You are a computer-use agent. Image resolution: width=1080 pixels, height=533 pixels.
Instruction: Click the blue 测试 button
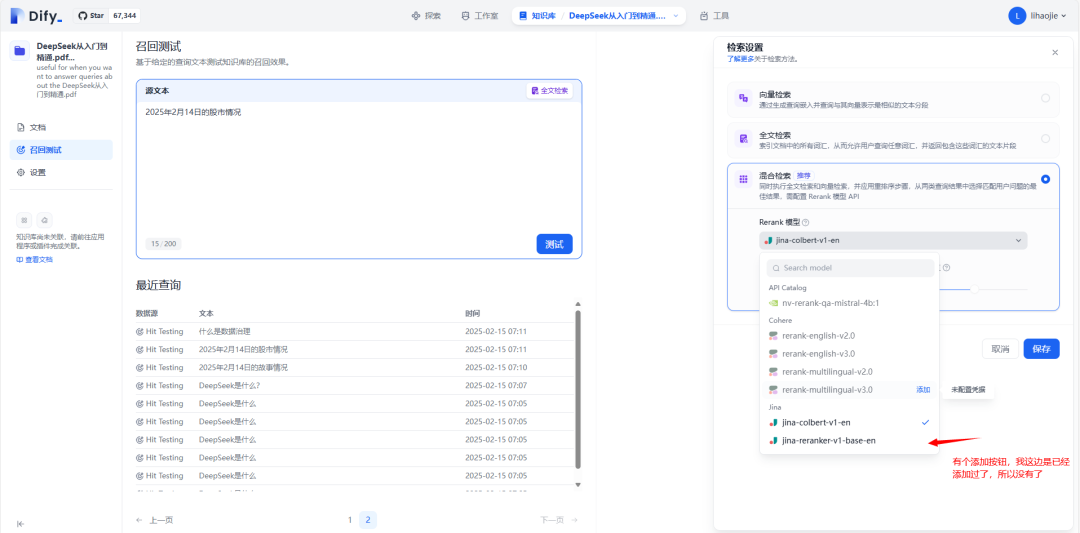click(x=554, y=244)
